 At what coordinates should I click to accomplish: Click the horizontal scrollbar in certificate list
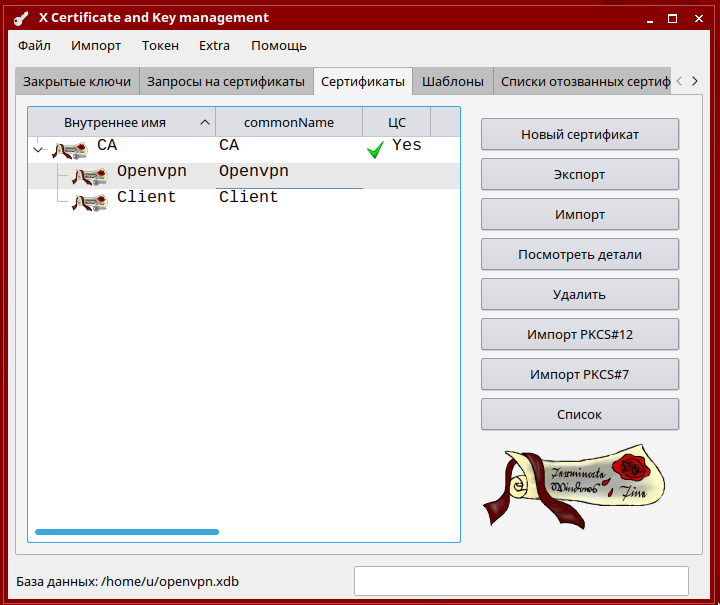click(127, 532)
